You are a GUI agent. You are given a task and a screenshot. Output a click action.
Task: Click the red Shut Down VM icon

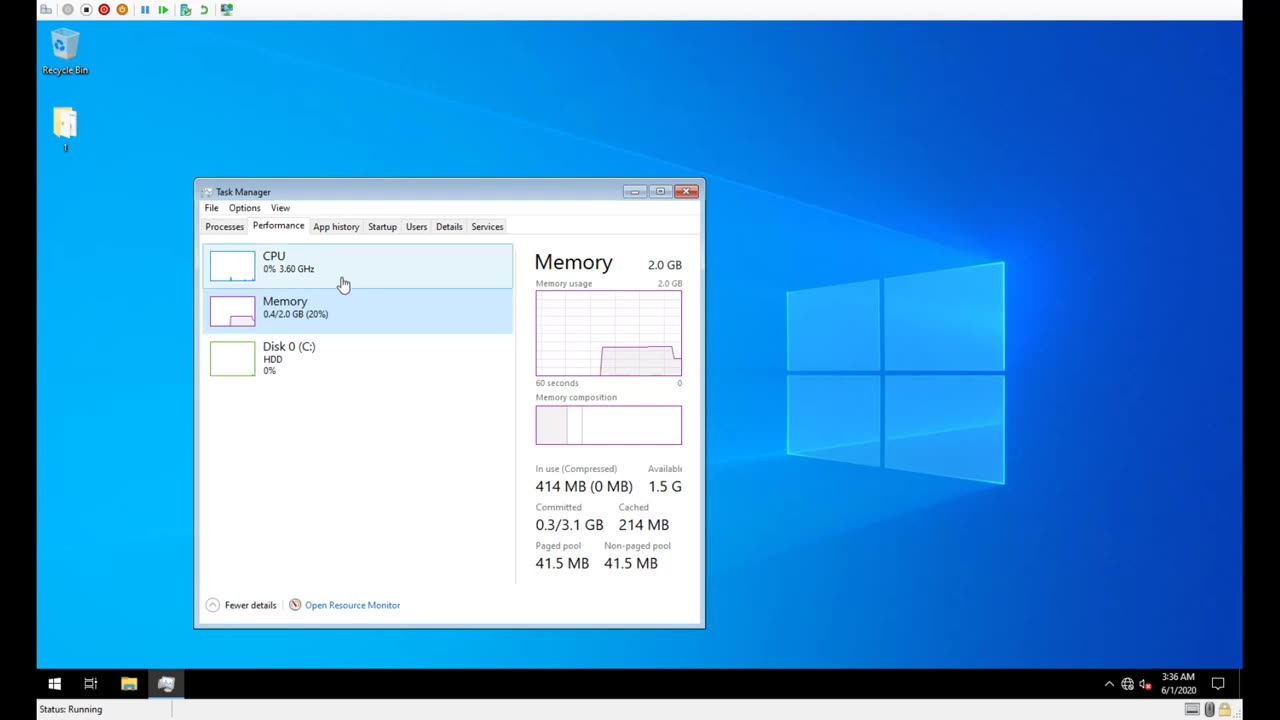(104, 10)
